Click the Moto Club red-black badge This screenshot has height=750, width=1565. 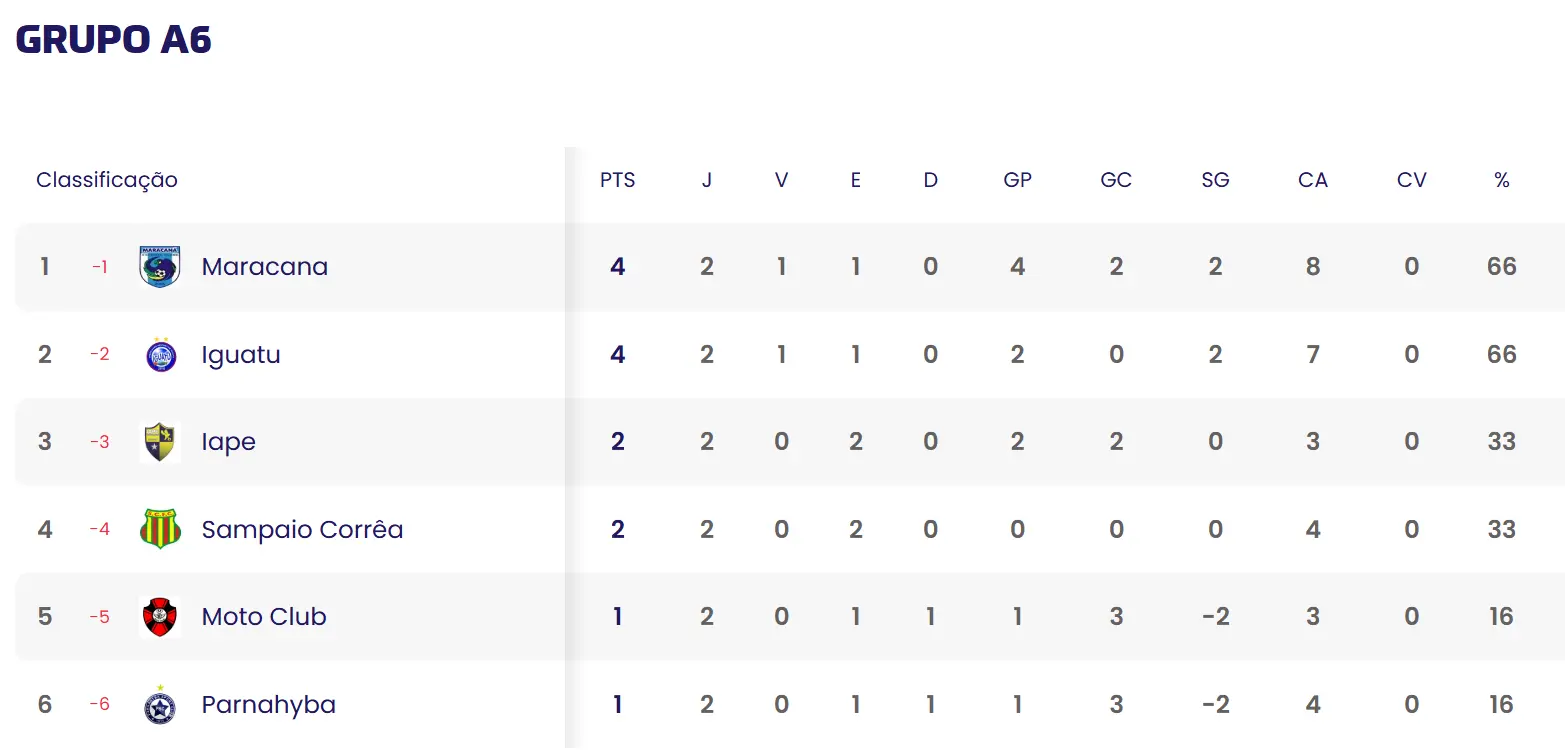tap(160, 617)
